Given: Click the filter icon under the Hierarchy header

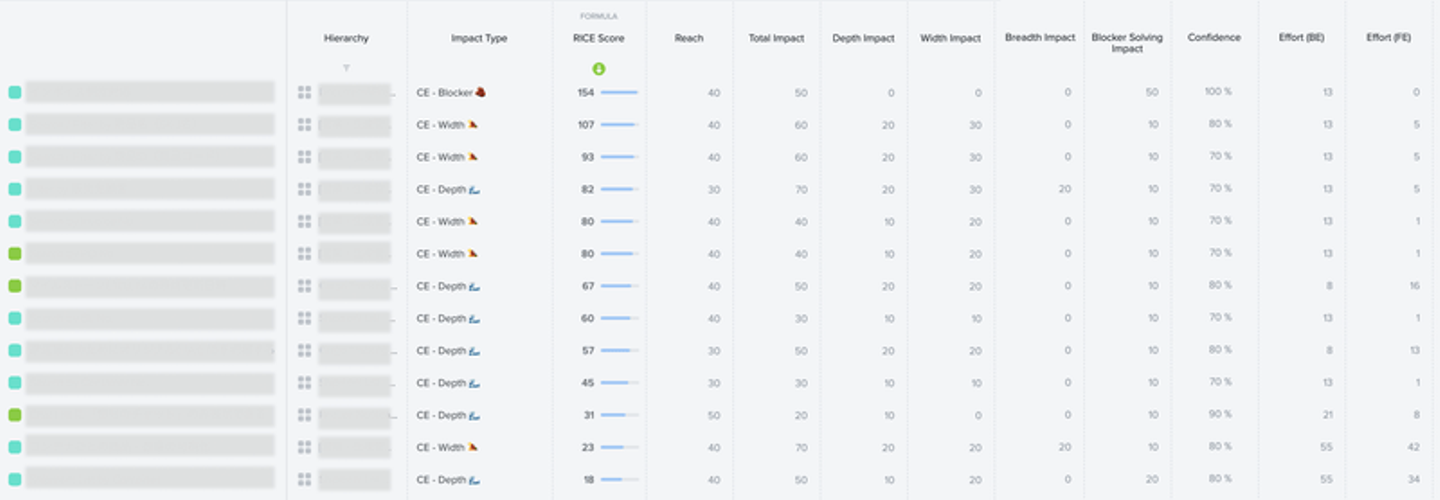Looking at the screenshot, I should tap(346, 68).
